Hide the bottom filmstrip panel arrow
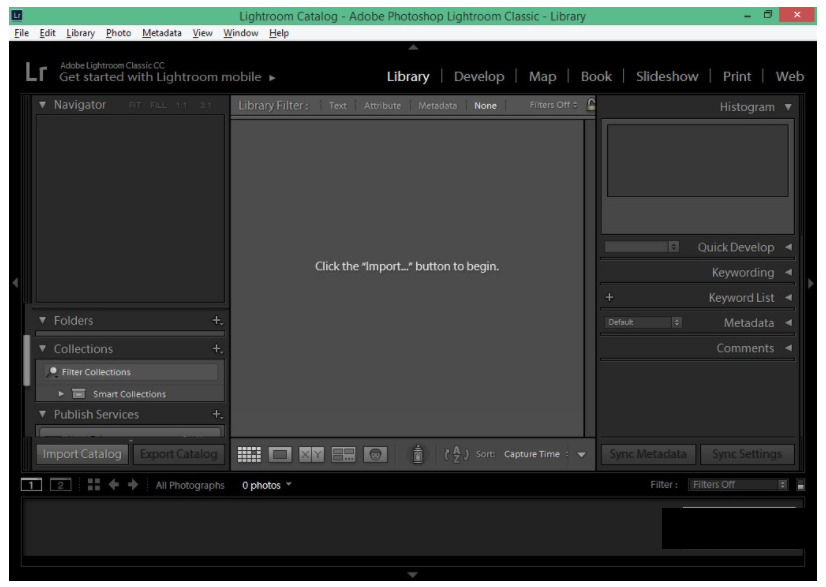826x587 pixels. (413, 574)
